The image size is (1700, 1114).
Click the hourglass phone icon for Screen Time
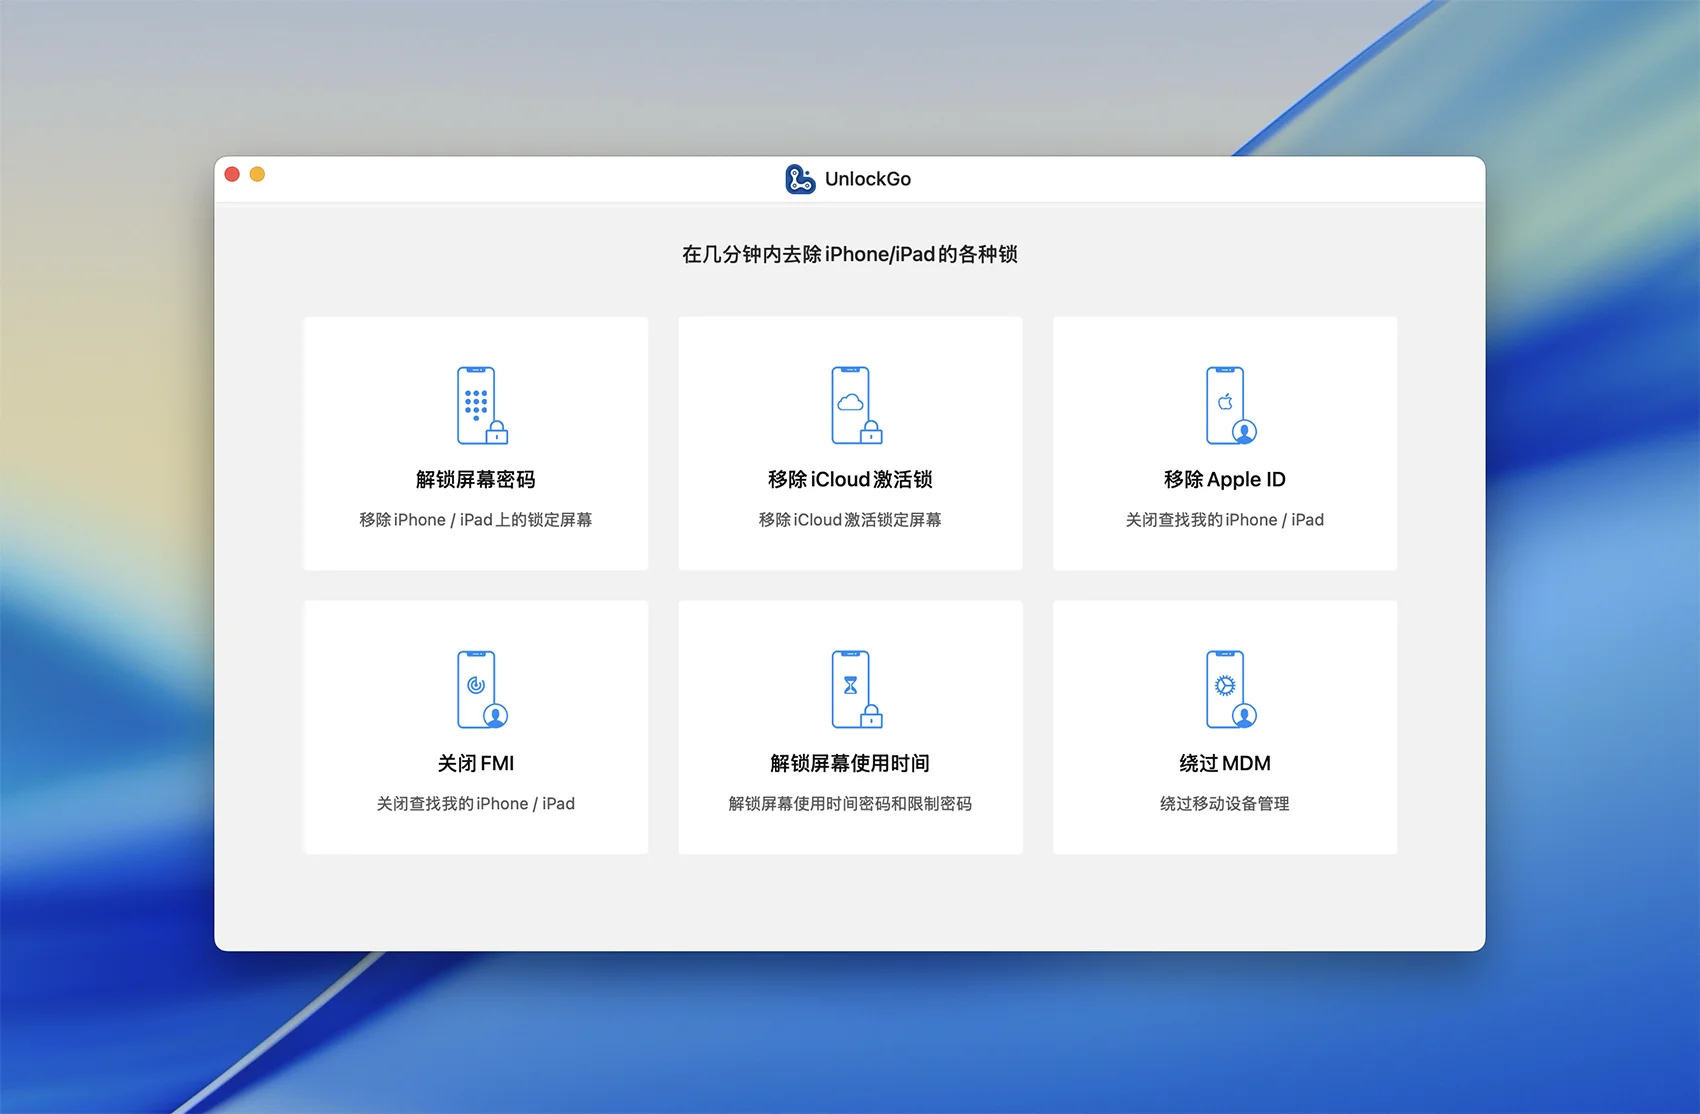(855, 690)
